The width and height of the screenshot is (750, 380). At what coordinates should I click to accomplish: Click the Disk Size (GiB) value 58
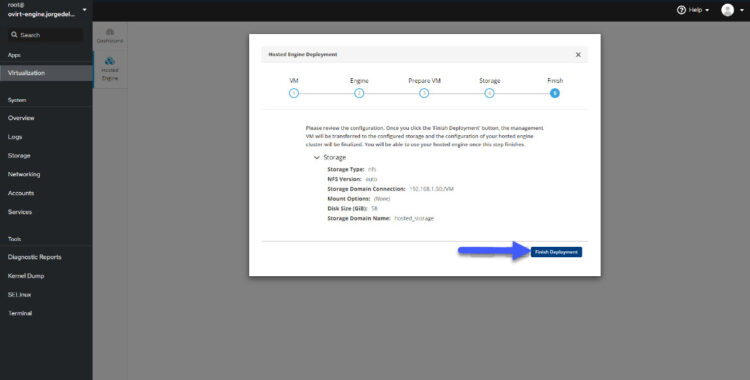[x=375, y=209]
